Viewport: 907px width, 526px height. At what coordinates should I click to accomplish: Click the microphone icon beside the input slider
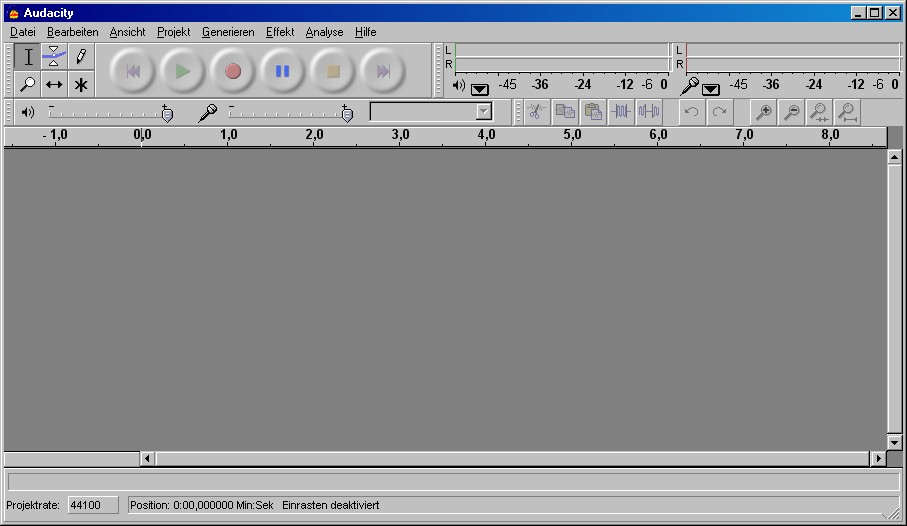click(x=207, y=113)
